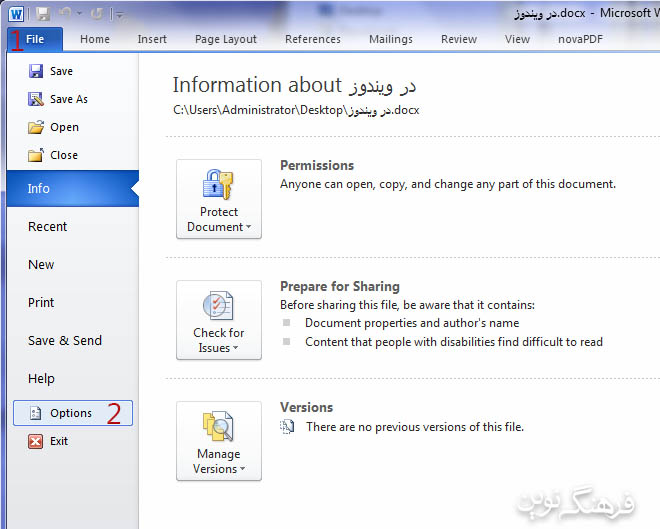
Task: Open the Customize Quick Access Toolbar arrow
Action: click(x=120, y=16)
